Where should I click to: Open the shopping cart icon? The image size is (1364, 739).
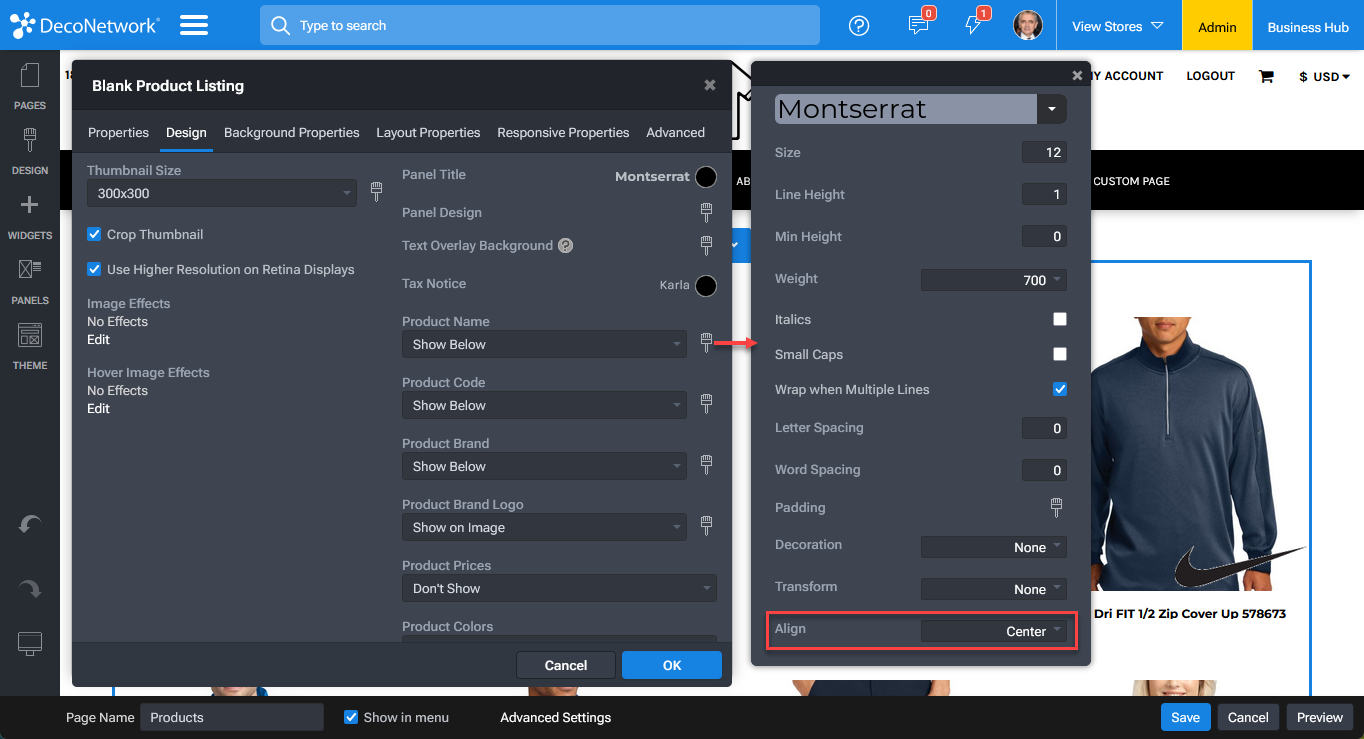(1266, 75)
